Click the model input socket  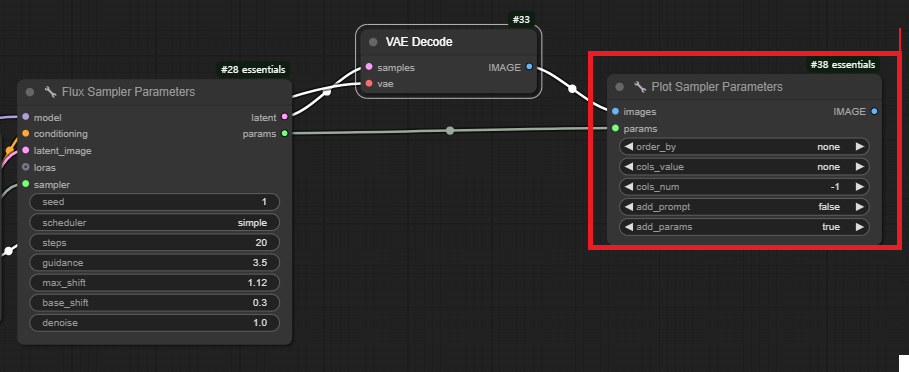click(x=26, y=117)
